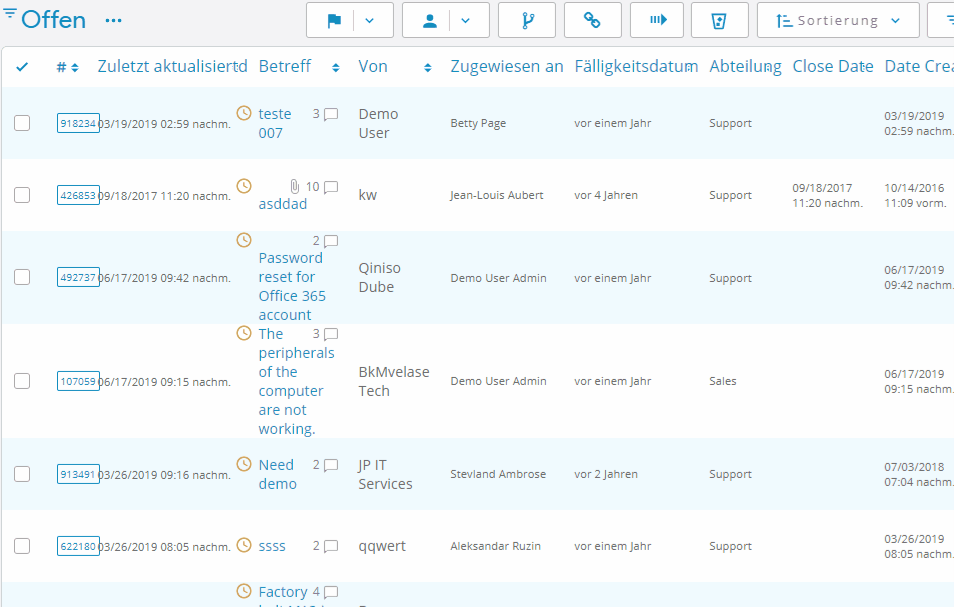Click the flag status icon in toolbar
Viewport: 954px width, 607px height.
tap(334, 20)
